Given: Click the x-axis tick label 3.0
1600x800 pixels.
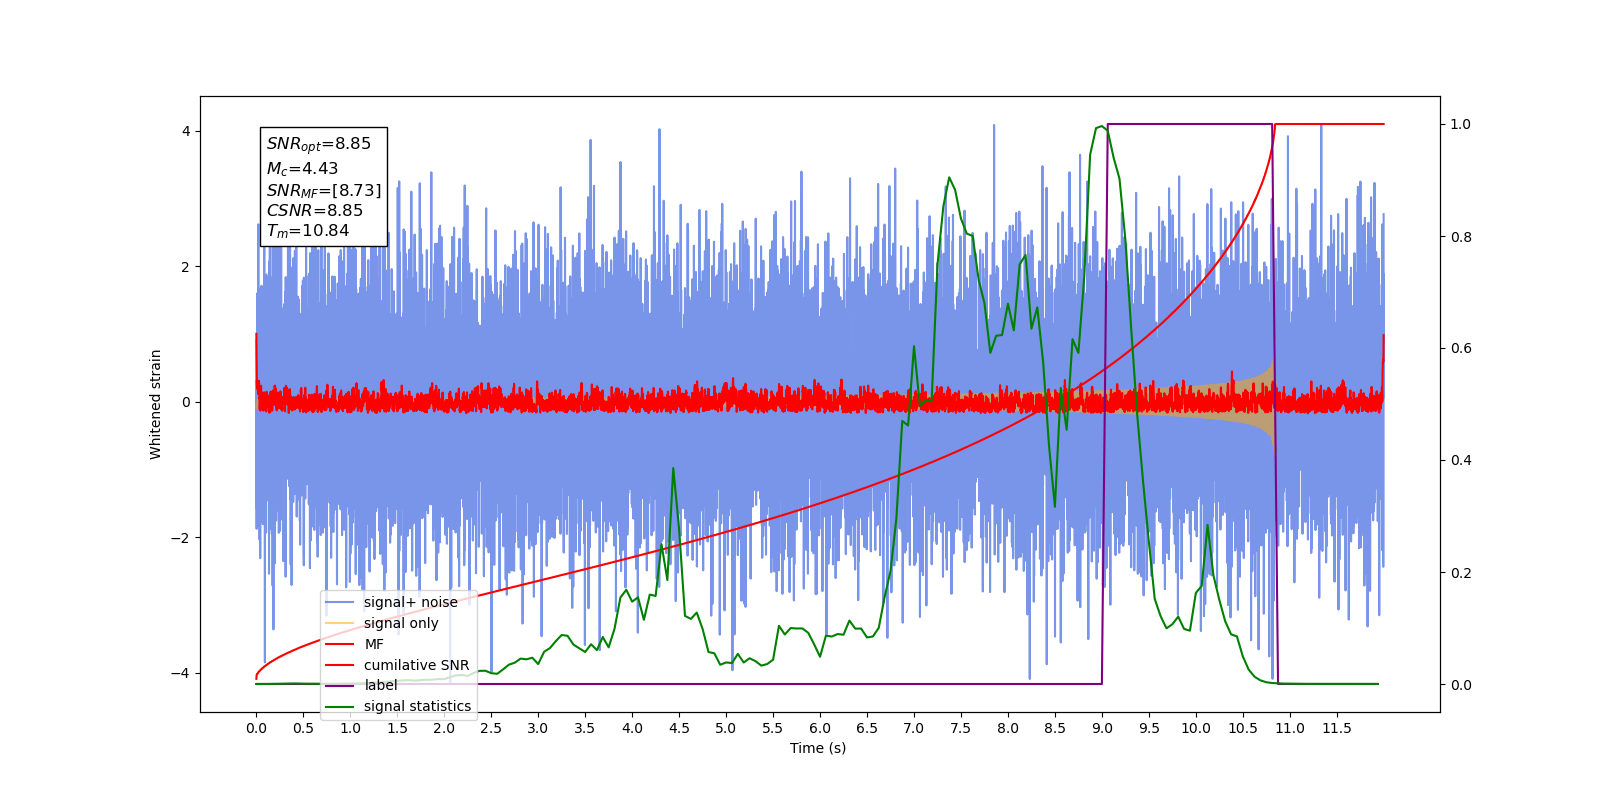Looking at the screenshot, I should 538,728.
